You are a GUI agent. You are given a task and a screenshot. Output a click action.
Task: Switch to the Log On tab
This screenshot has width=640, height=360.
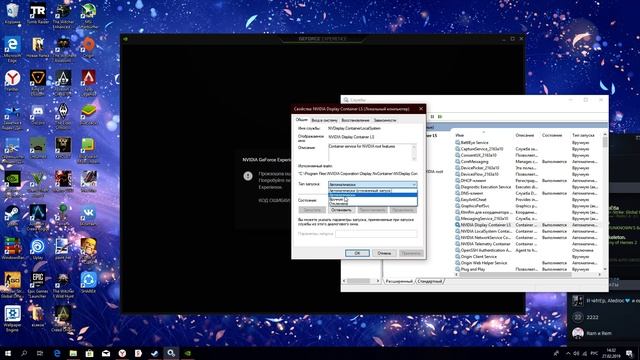pos(324,120)
